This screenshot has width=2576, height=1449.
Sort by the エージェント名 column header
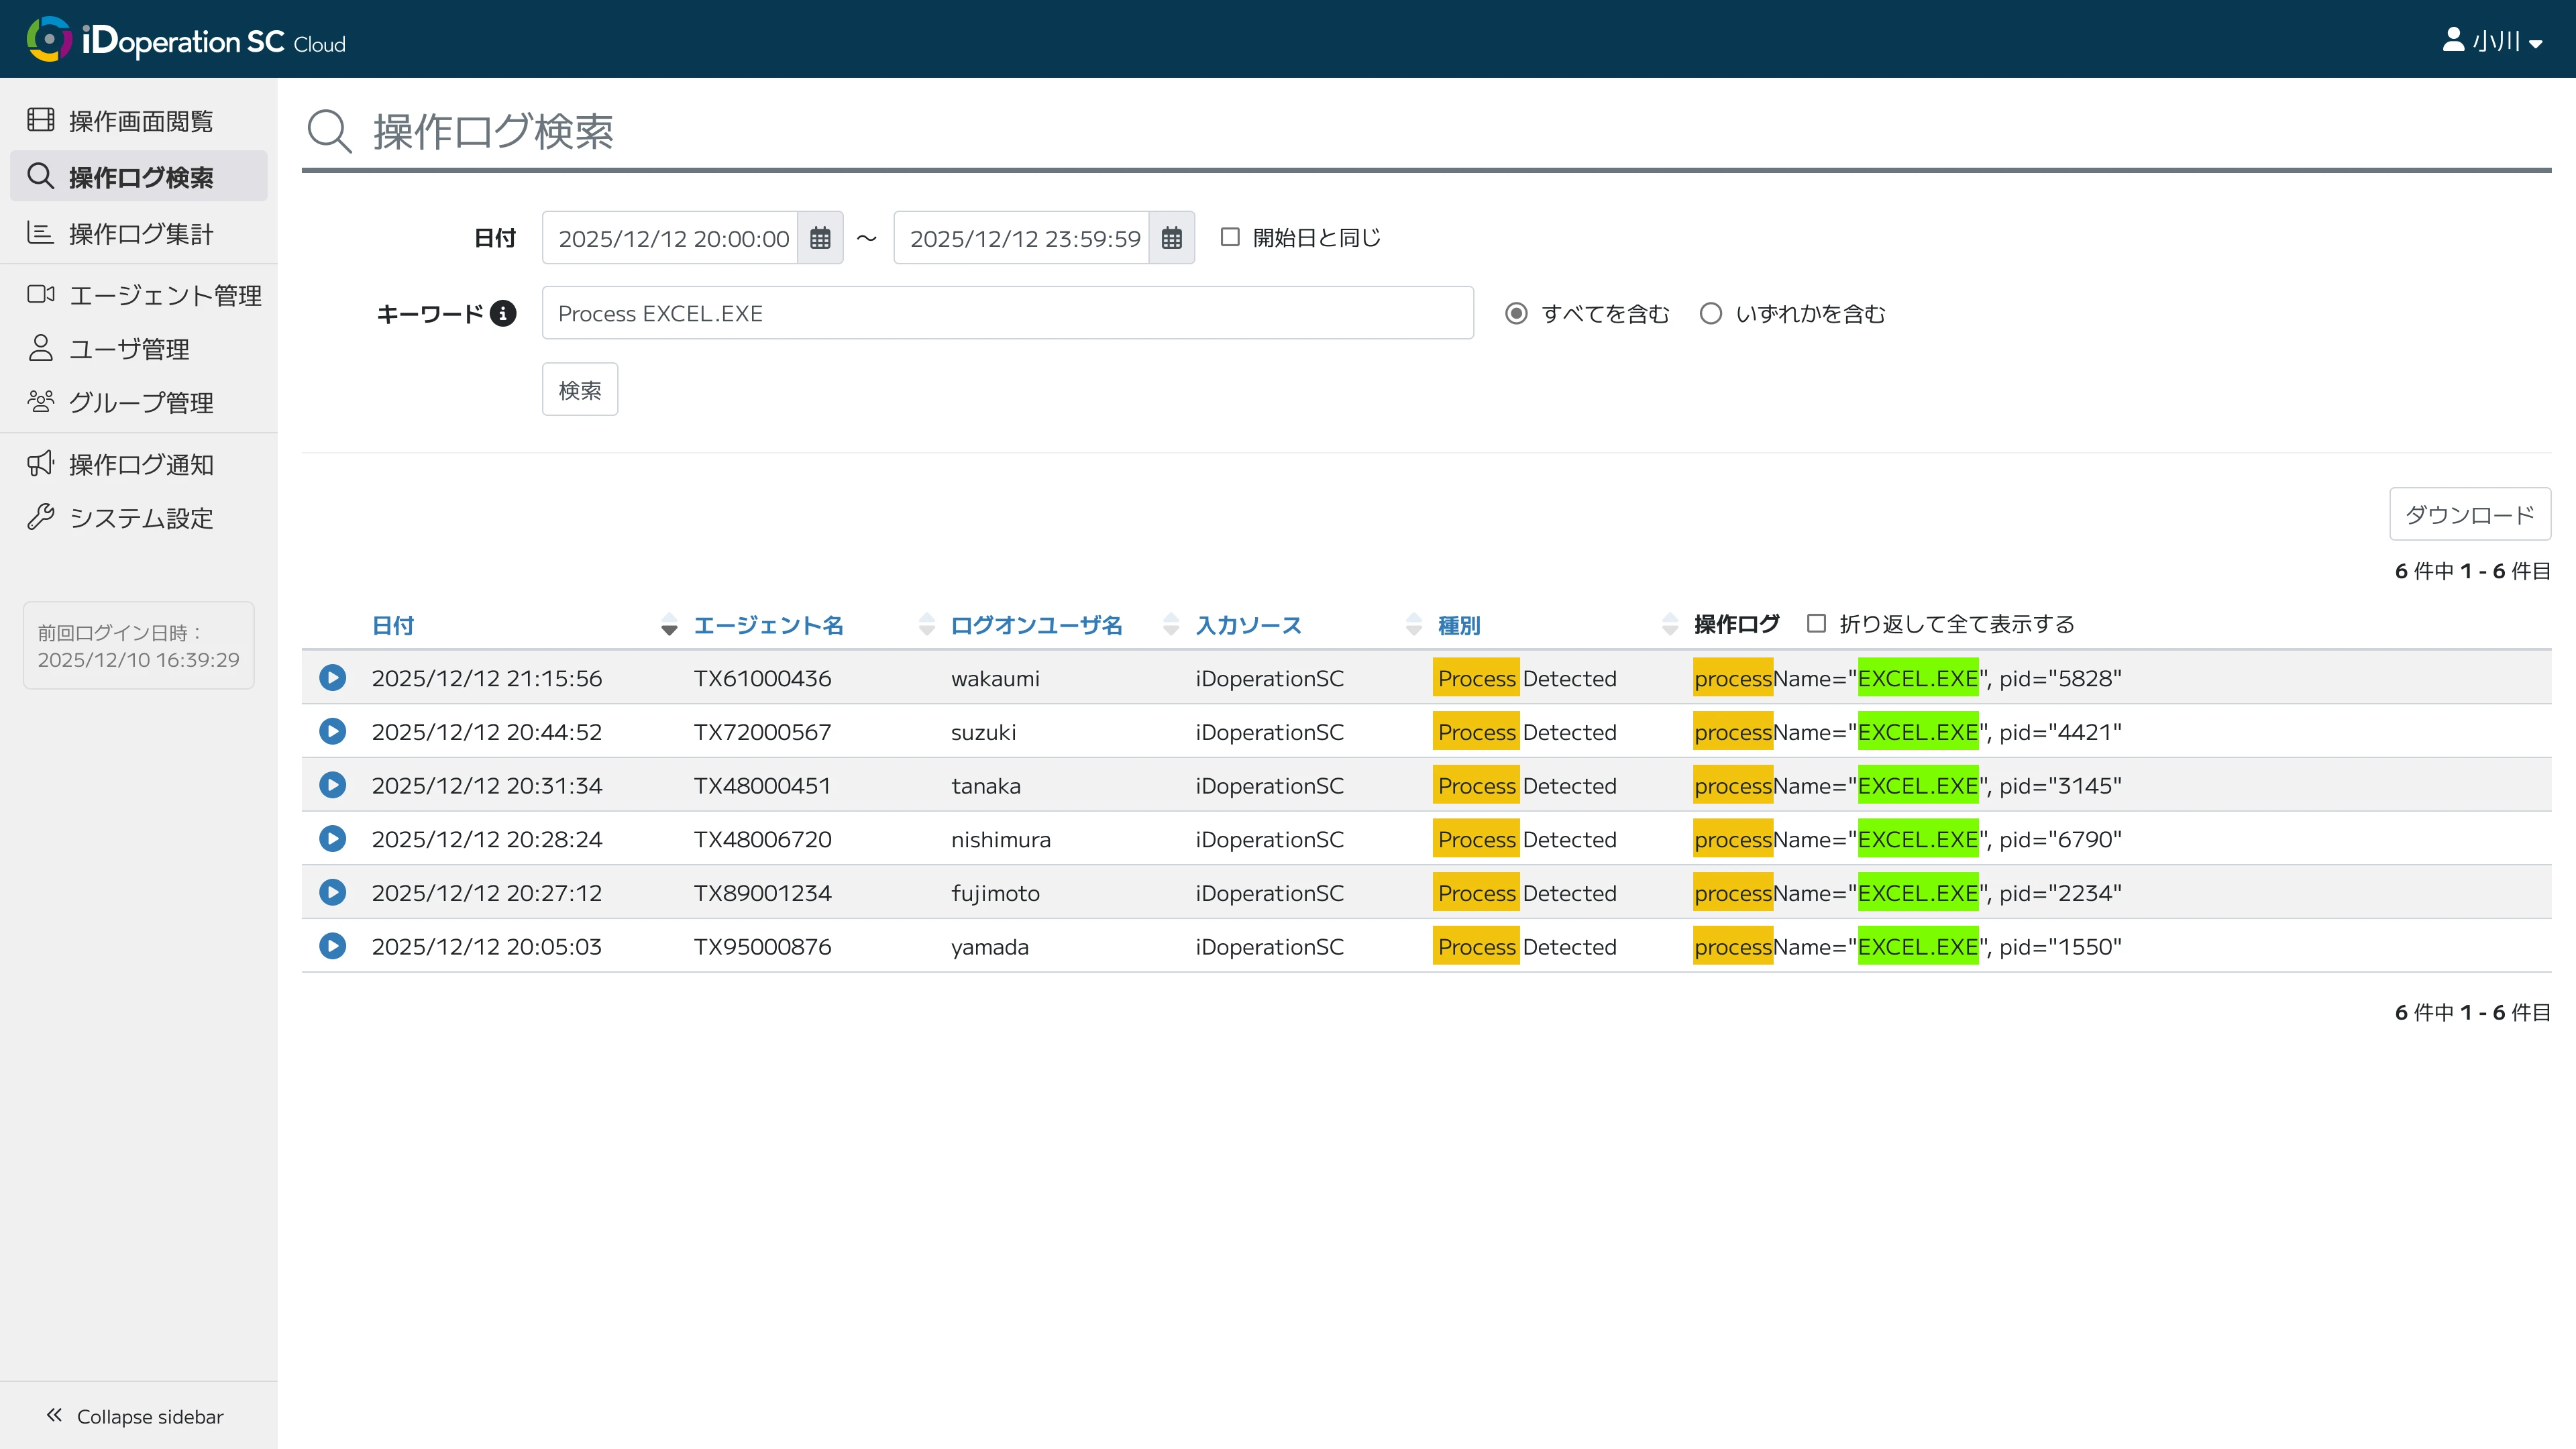768,626
